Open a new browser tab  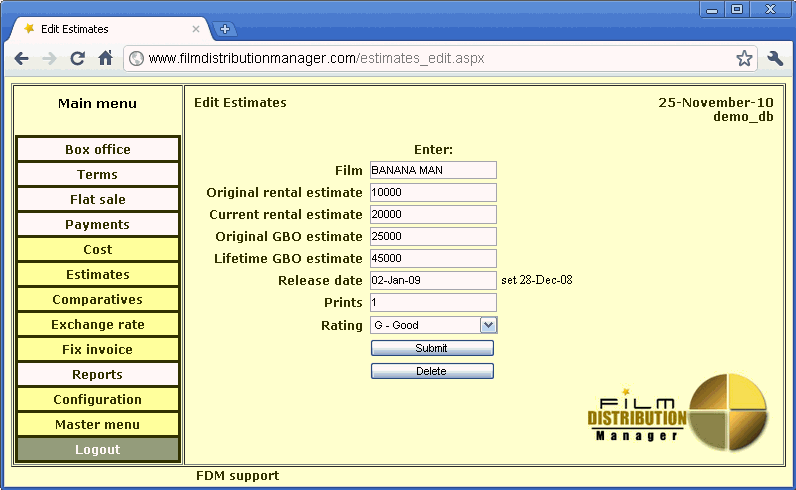click(225, 29)
